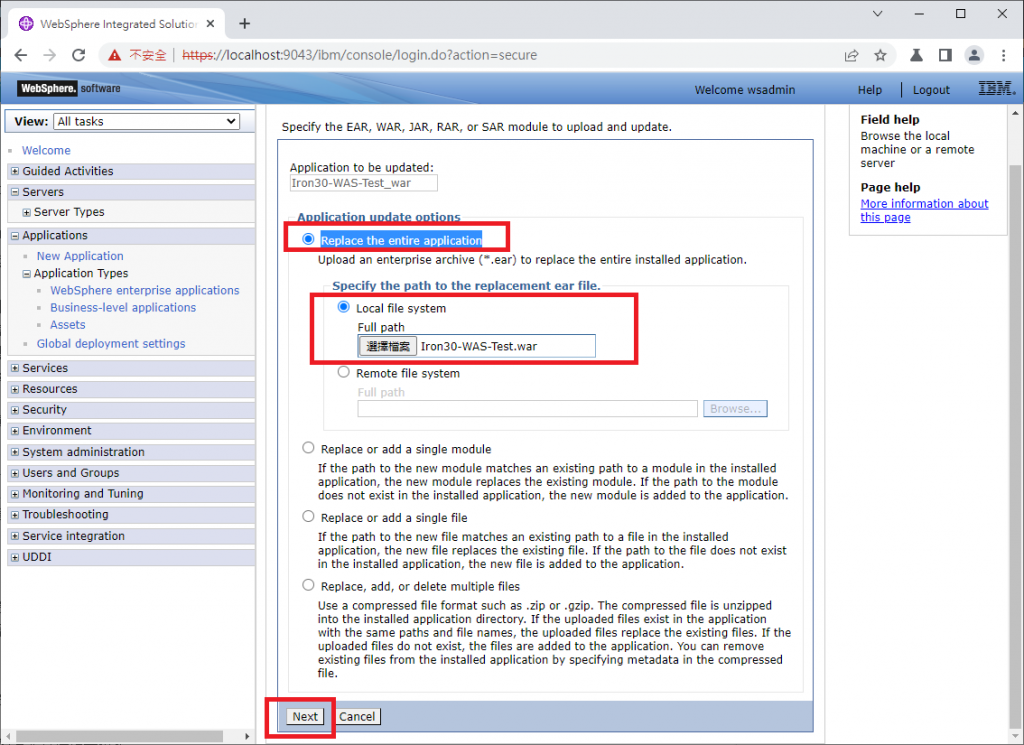The image size is (1024, 745).
Task: Open a new browser tab
Action: tap(244, 24)
